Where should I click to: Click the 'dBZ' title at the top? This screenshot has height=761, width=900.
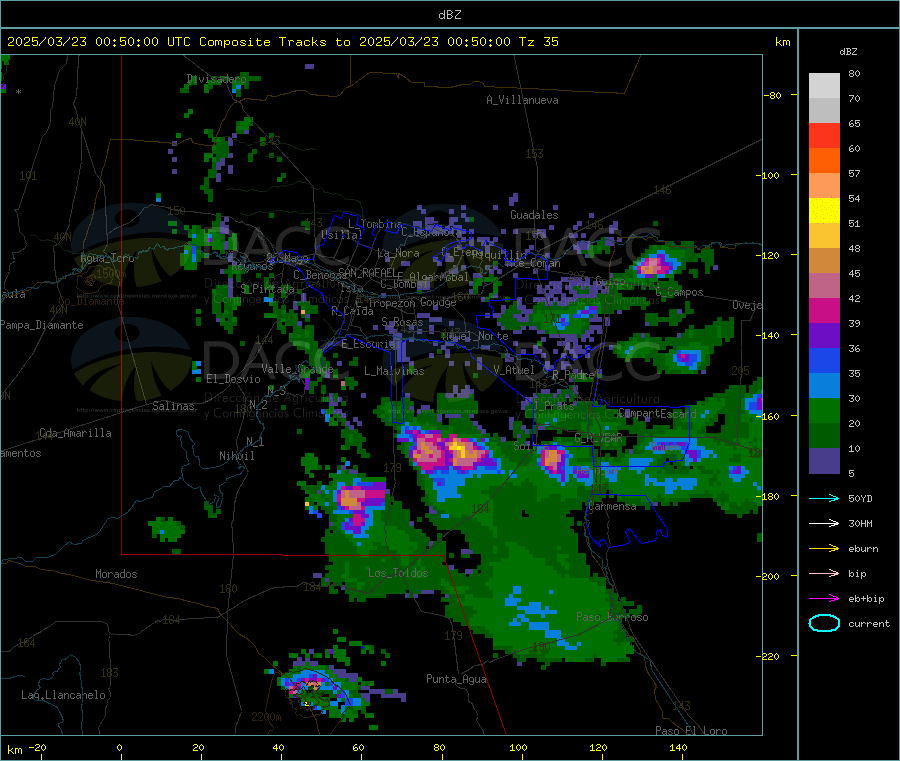[449, 15]
